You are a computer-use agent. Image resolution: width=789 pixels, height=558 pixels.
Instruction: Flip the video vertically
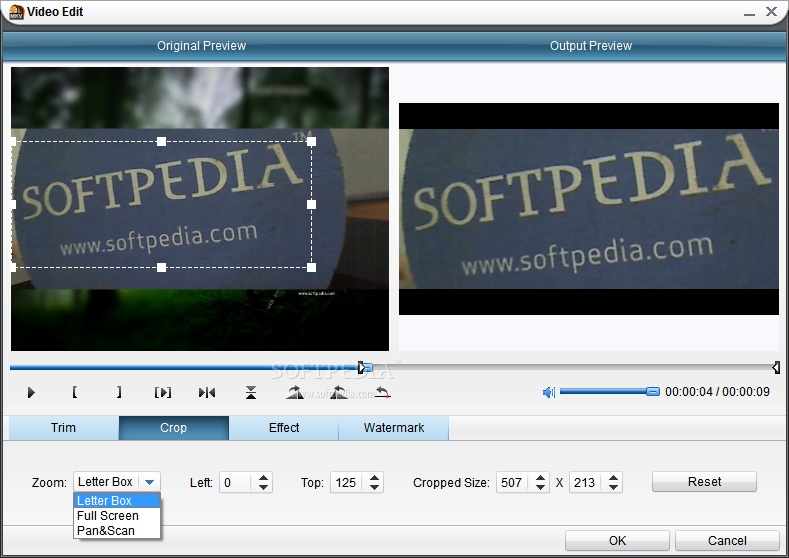point(251,392)
